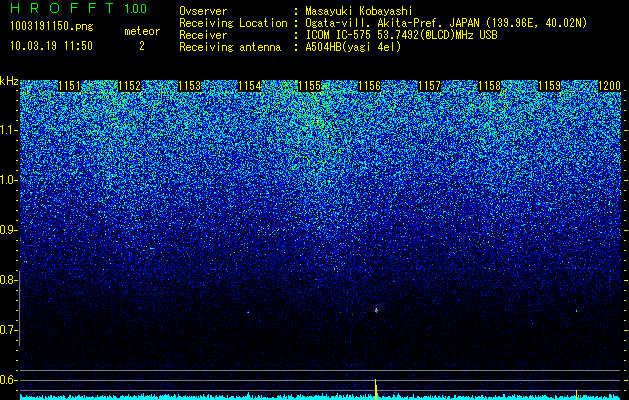Click the 1156 time marker label
Screen dimensions: 629x400
click(x=369, y=86)
